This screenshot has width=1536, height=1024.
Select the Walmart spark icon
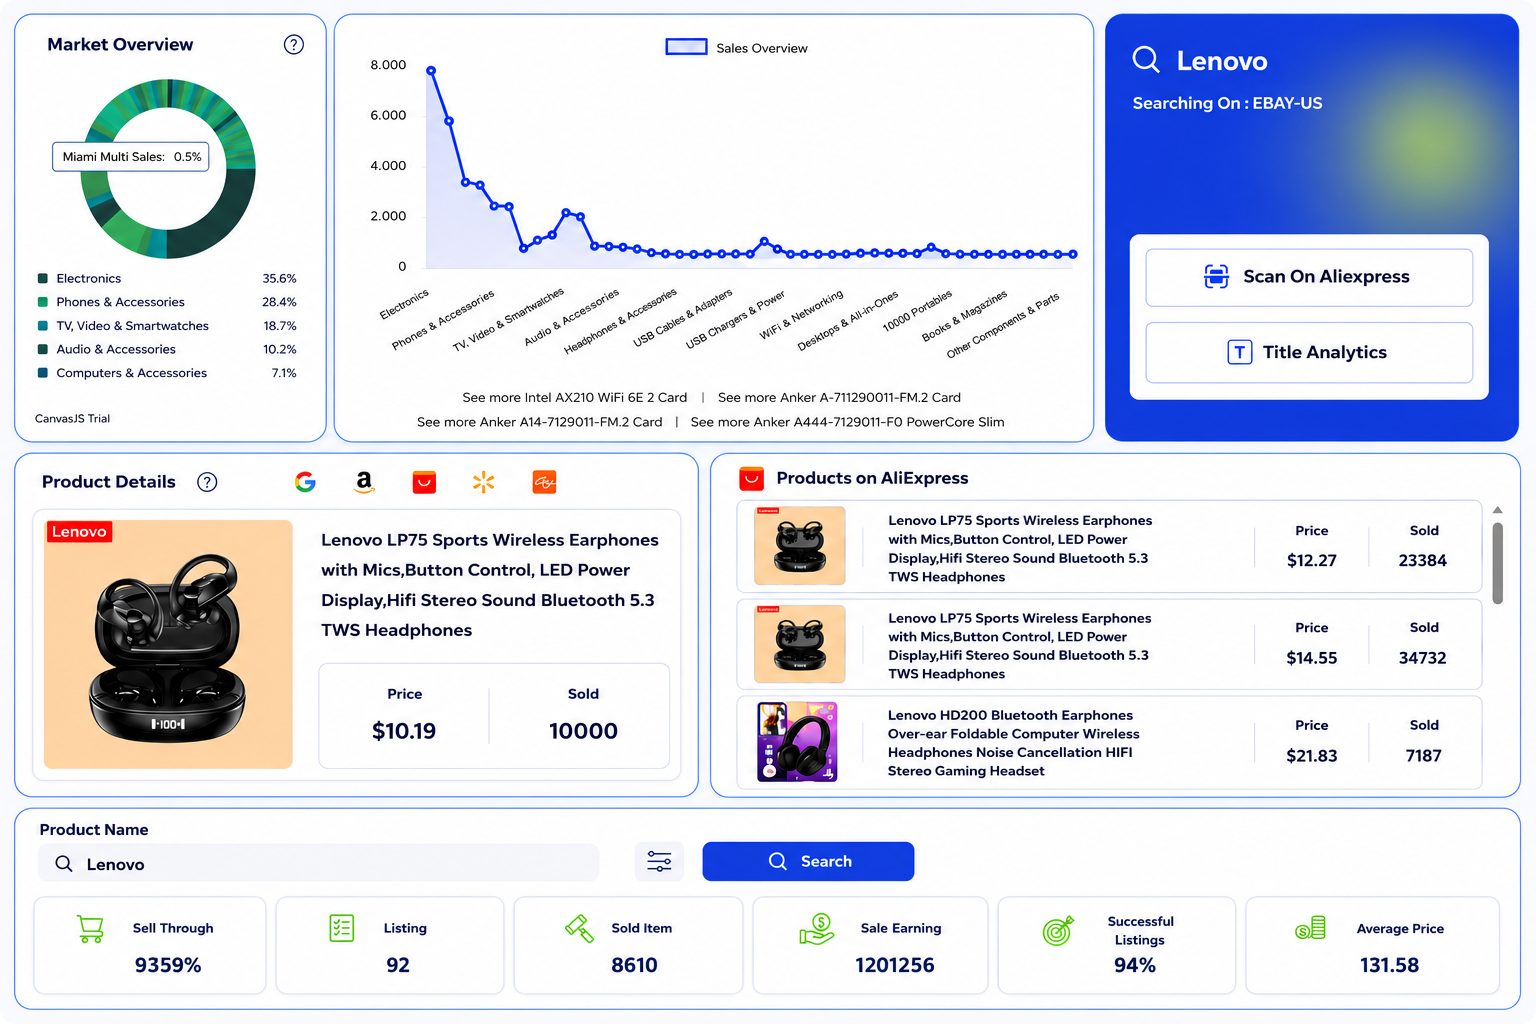point(483,482)
